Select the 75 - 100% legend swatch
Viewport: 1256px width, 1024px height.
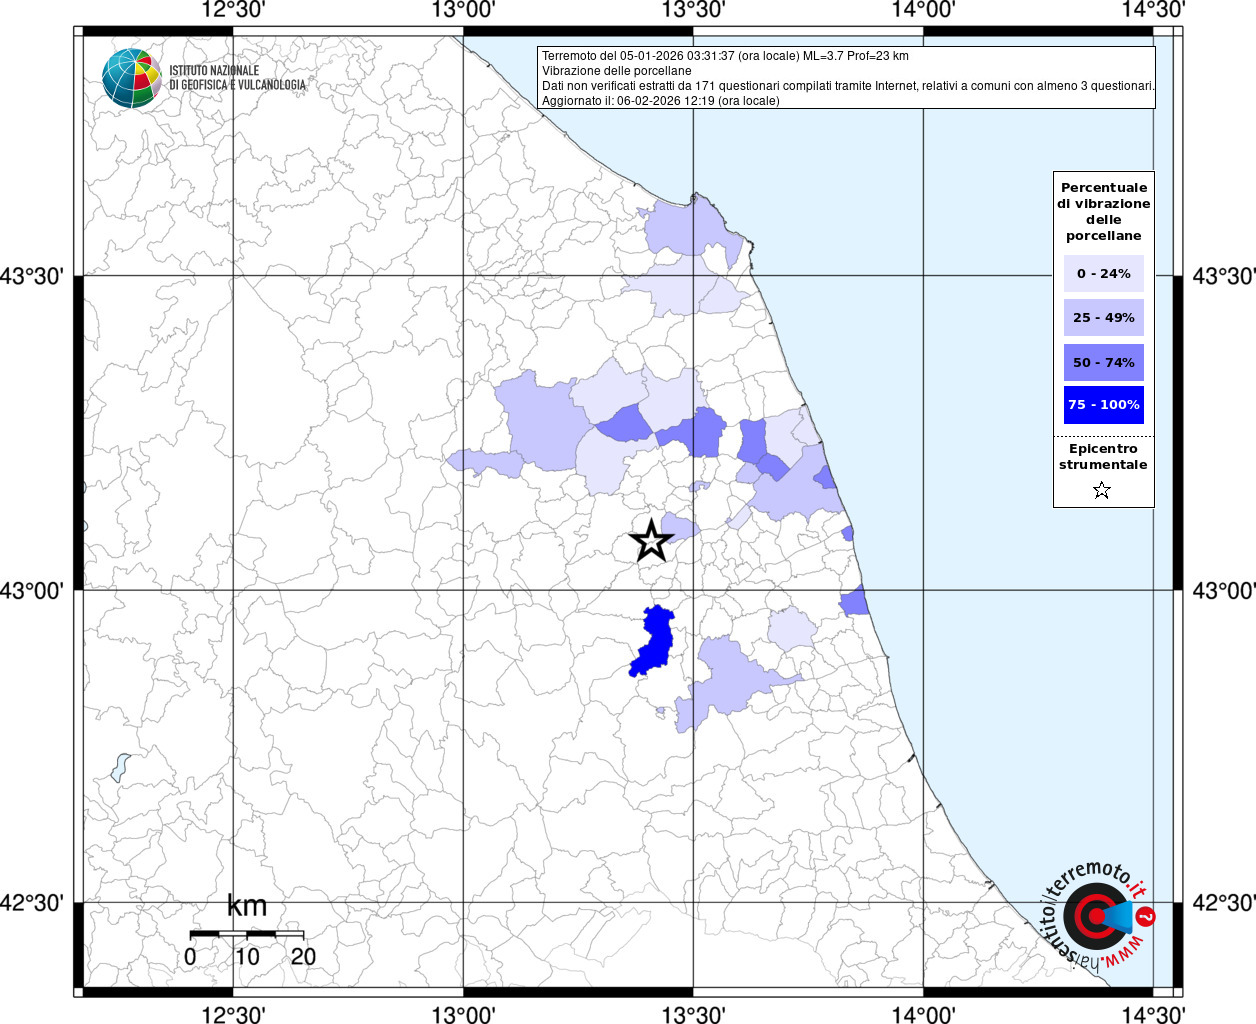[x=1103, y=405]
